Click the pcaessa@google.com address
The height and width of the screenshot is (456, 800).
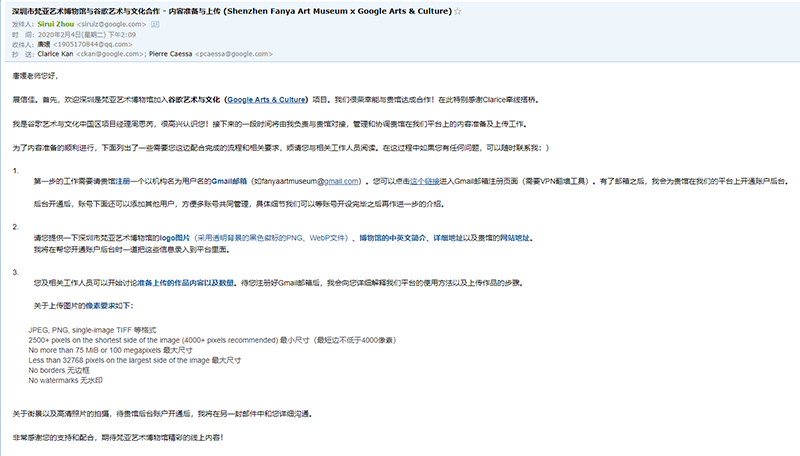point(234,54)
